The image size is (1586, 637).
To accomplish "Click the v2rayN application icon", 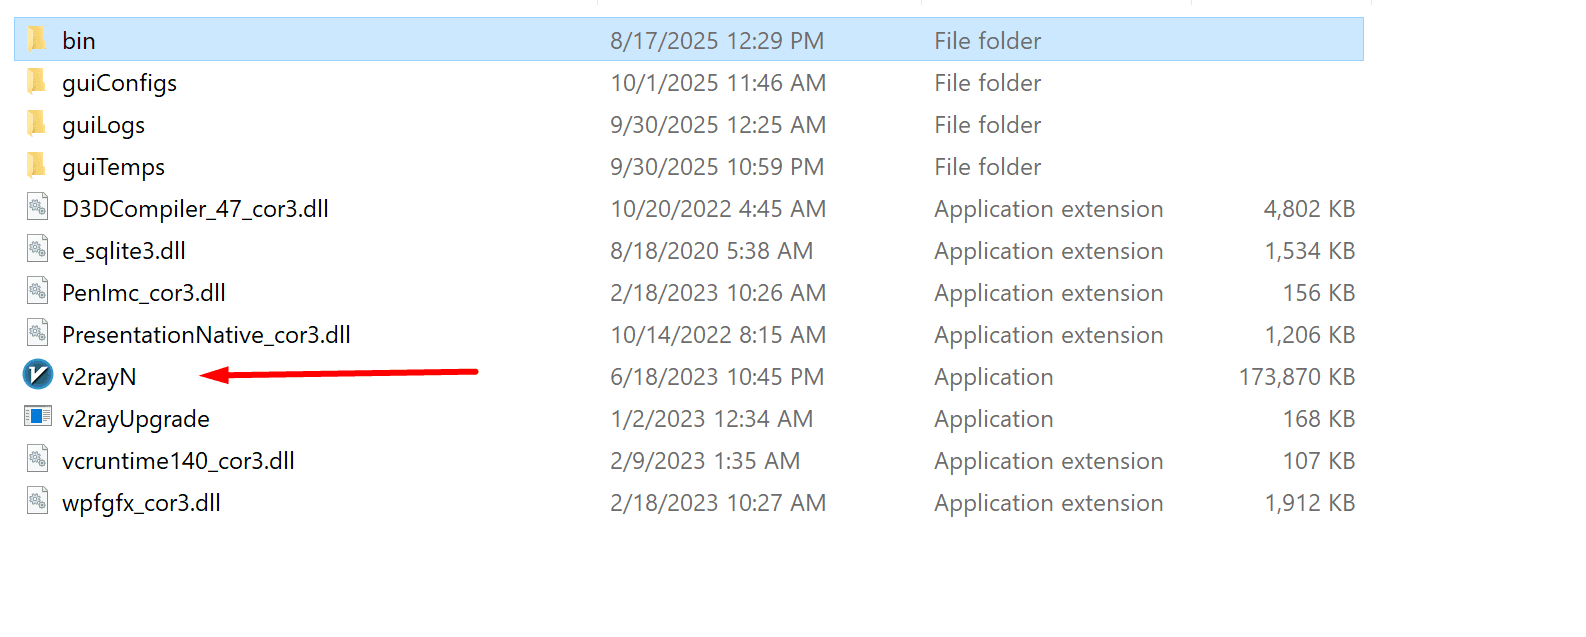I will coord(38,375).
